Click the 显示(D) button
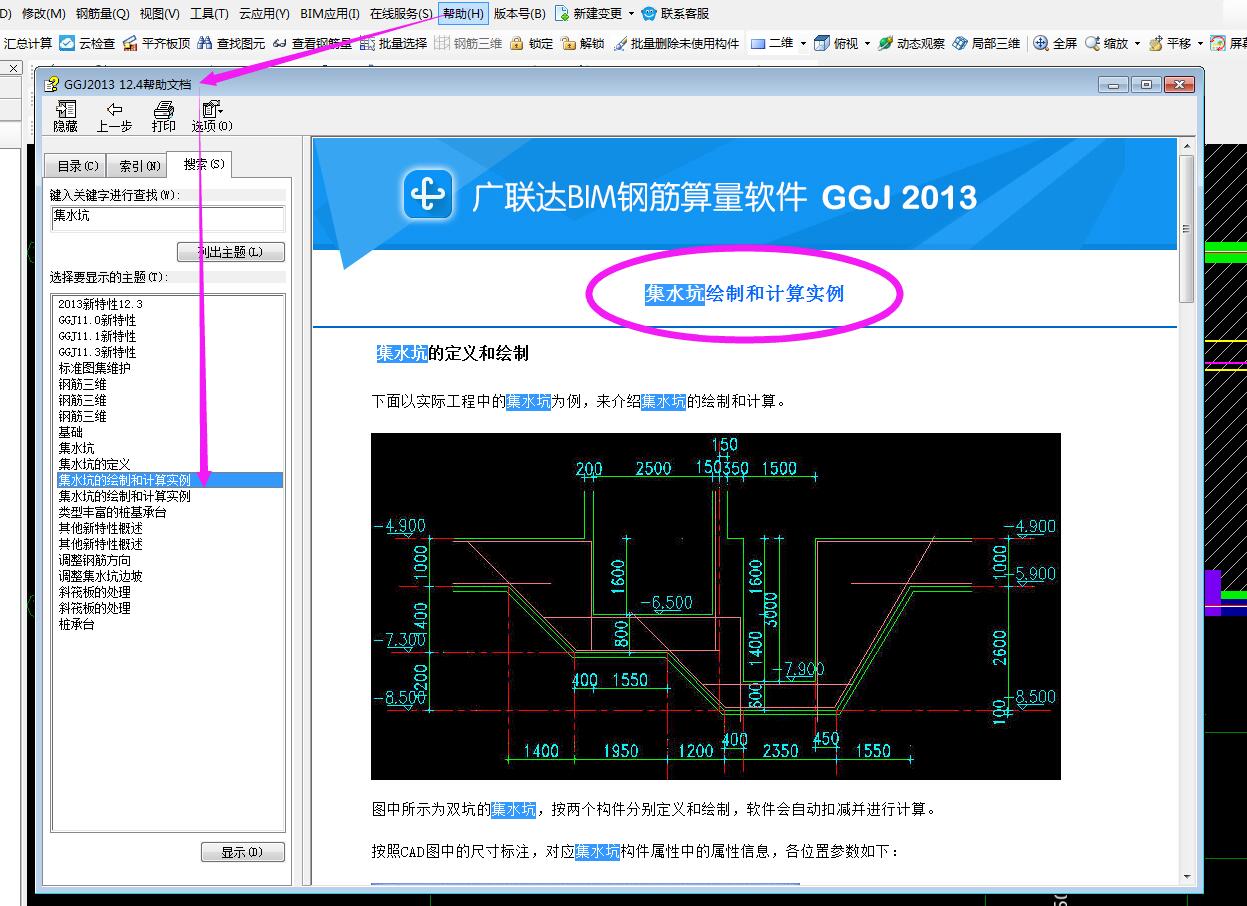Screen dimensions: 1247x906 click(243, 852)
